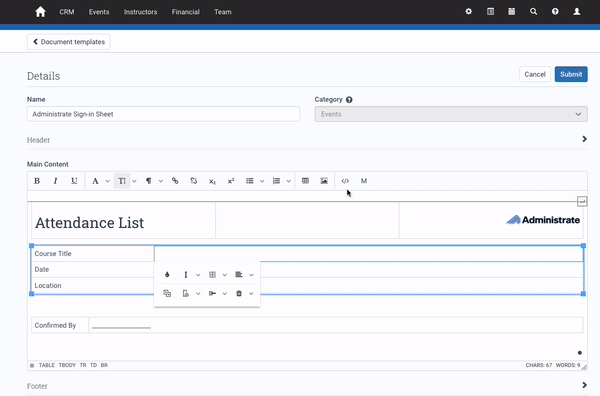Open the Team menu
Screen dimensions: 600x396
pos(223,12)
